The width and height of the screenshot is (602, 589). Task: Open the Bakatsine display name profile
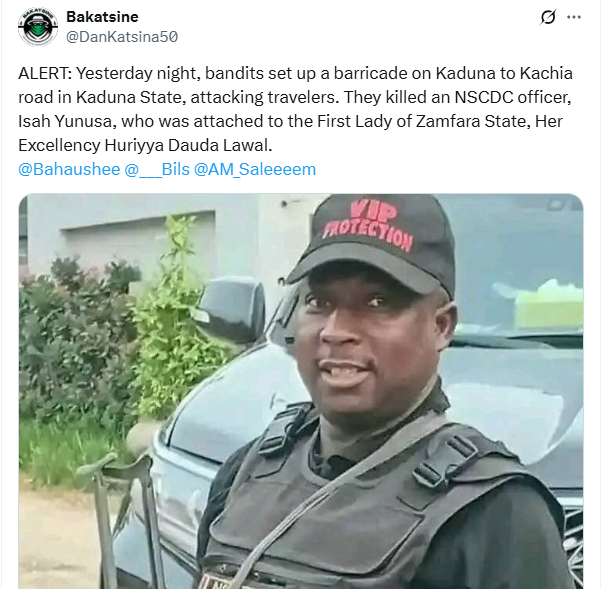click(x=102, y=17)
